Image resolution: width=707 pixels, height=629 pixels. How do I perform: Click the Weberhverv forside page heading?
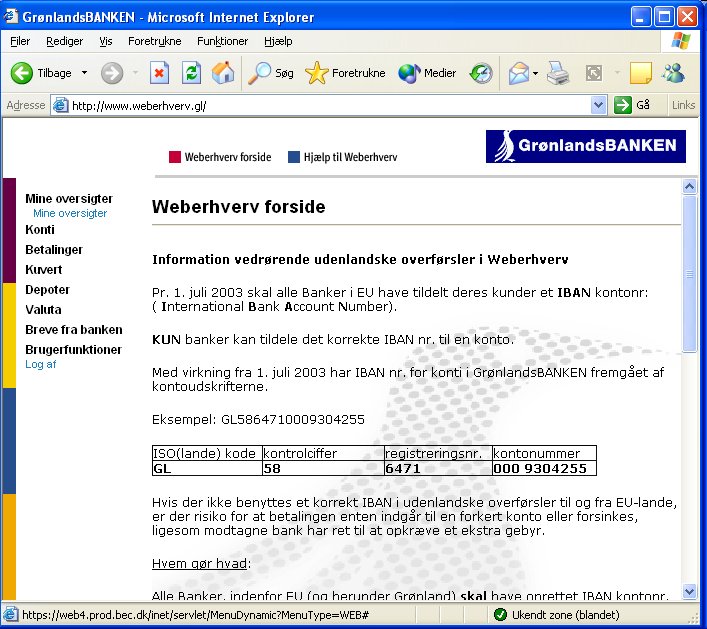tap(239, 207)
